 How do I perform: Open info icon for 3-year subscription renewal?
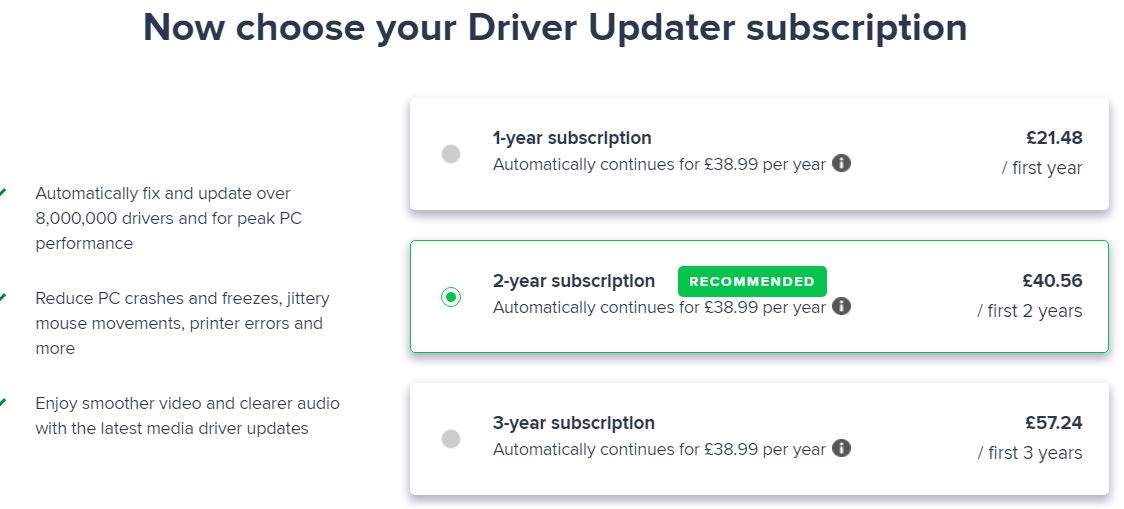842,448
